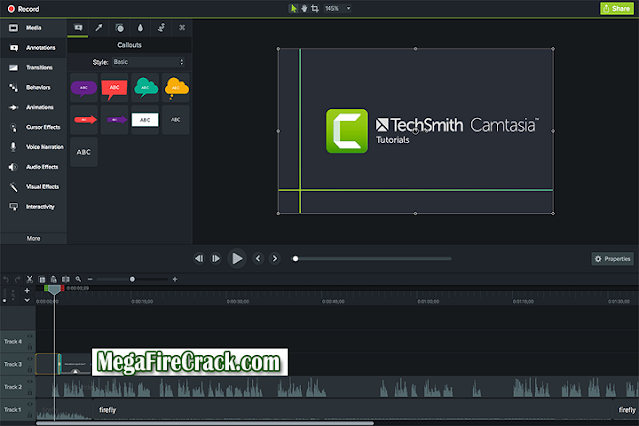
Task: Toggle visibility of Track 2
Action: (x=30, y=382)
